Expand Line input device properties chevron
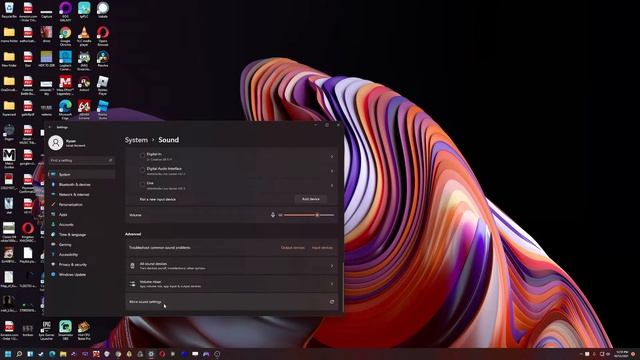Screen dimensions: 640x360 pos(332,186)
